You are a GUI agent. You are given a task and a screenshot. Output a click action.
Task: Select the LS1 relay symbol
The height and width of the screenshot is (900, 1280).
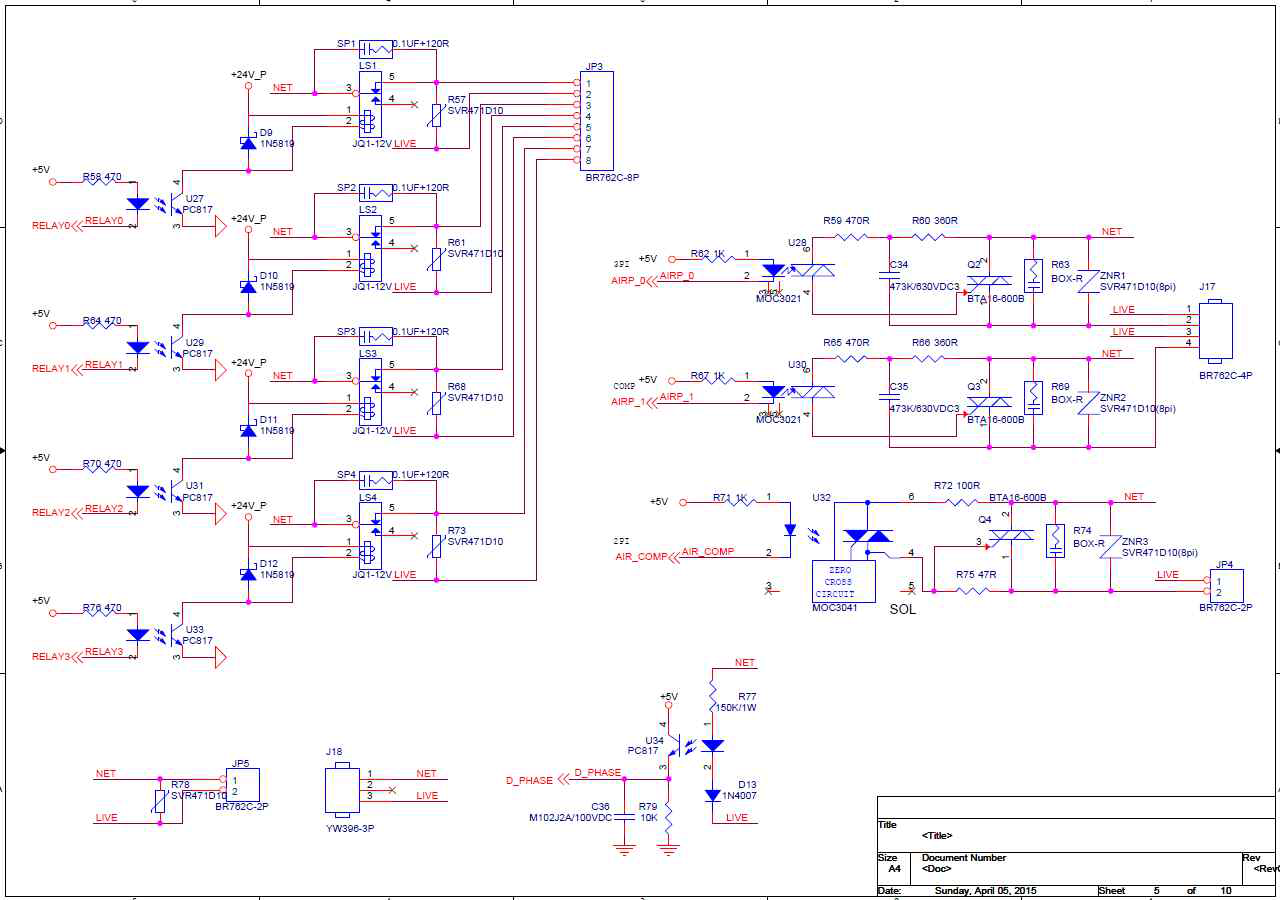click(369, 103)
